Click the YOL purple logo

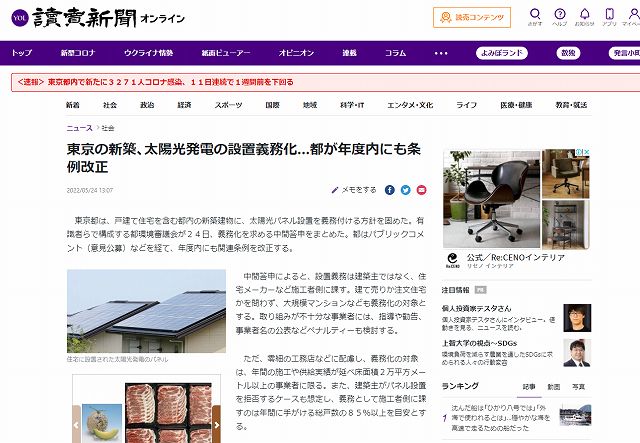click(20, 18)
